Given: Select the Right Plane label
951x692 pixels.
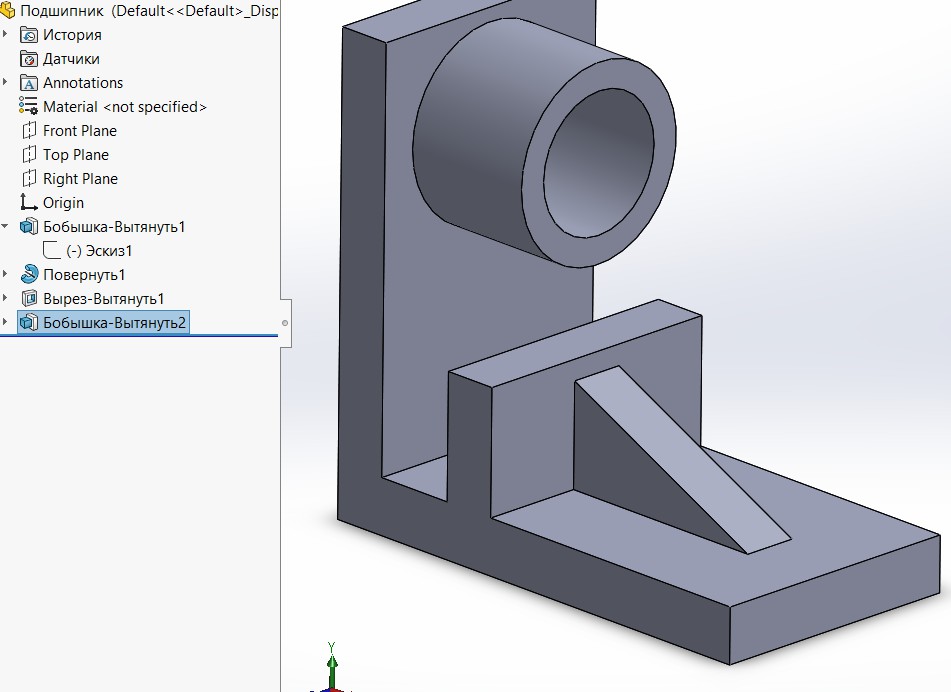Looking at the screenshot, I should 81,179.
